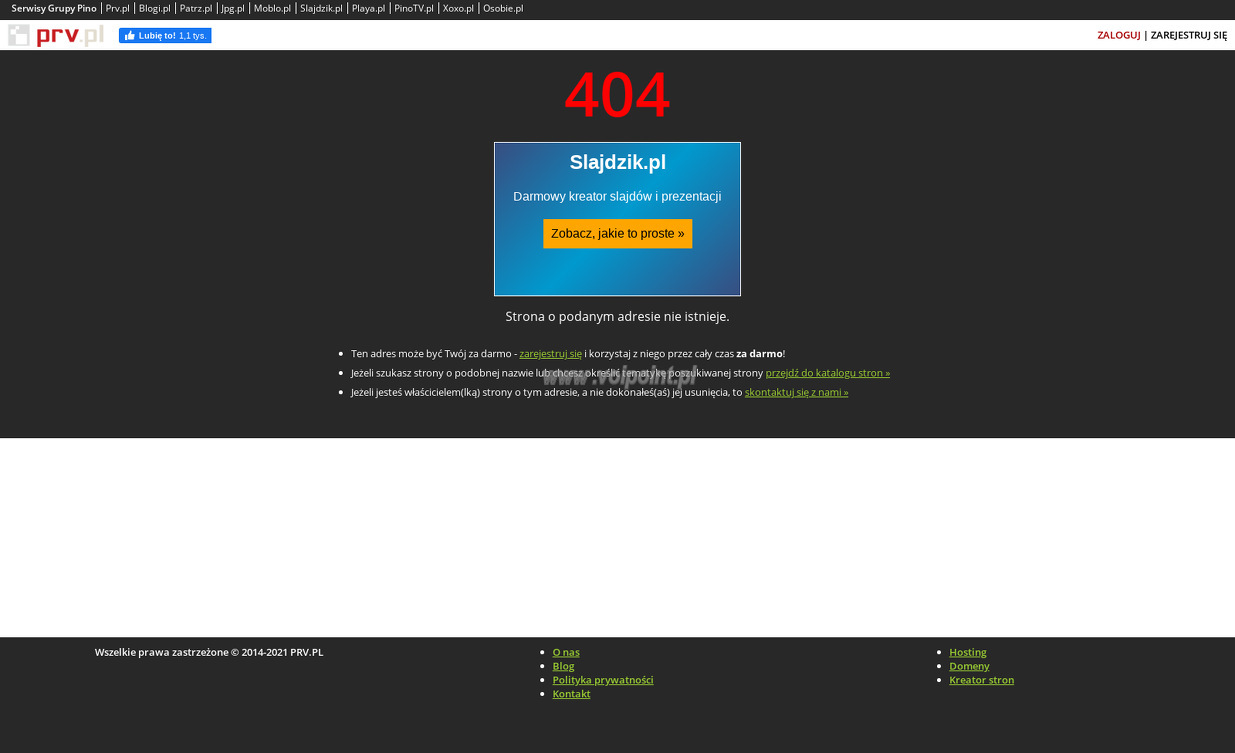The height and width of the screenshot is (753, 1235).
Task: Click the prv.pl logo
Action: tap(56, 36)
